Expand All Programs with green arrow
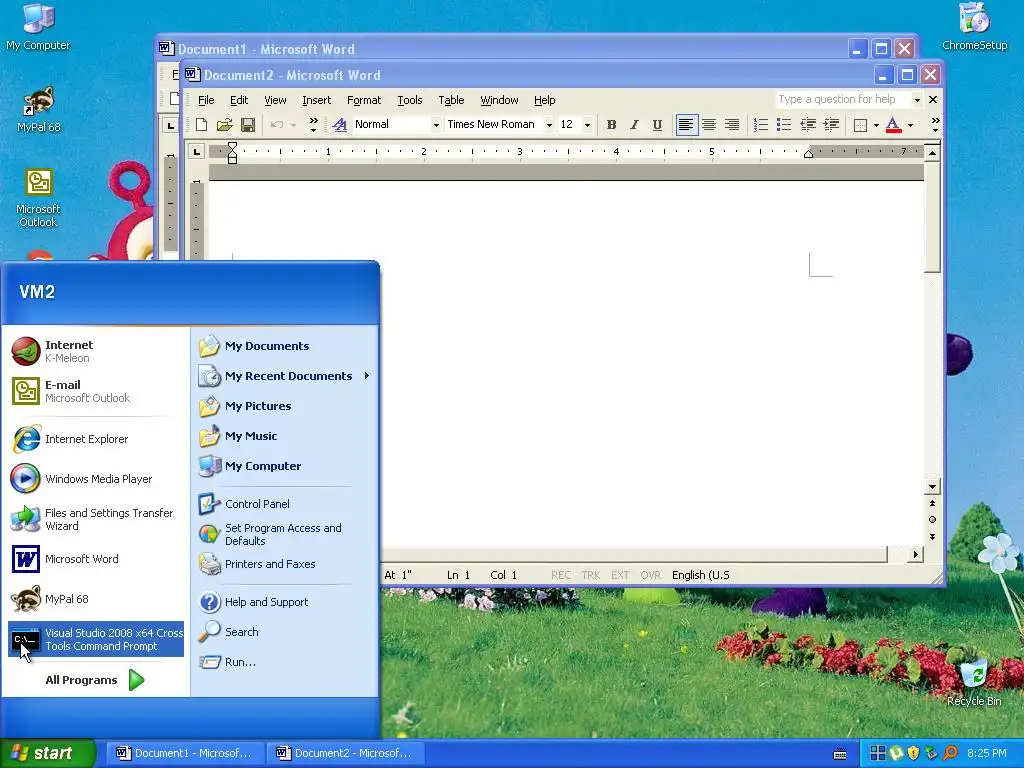This screenshot has width=1024, height=768. pyautogui.click(x=95, y=680)
